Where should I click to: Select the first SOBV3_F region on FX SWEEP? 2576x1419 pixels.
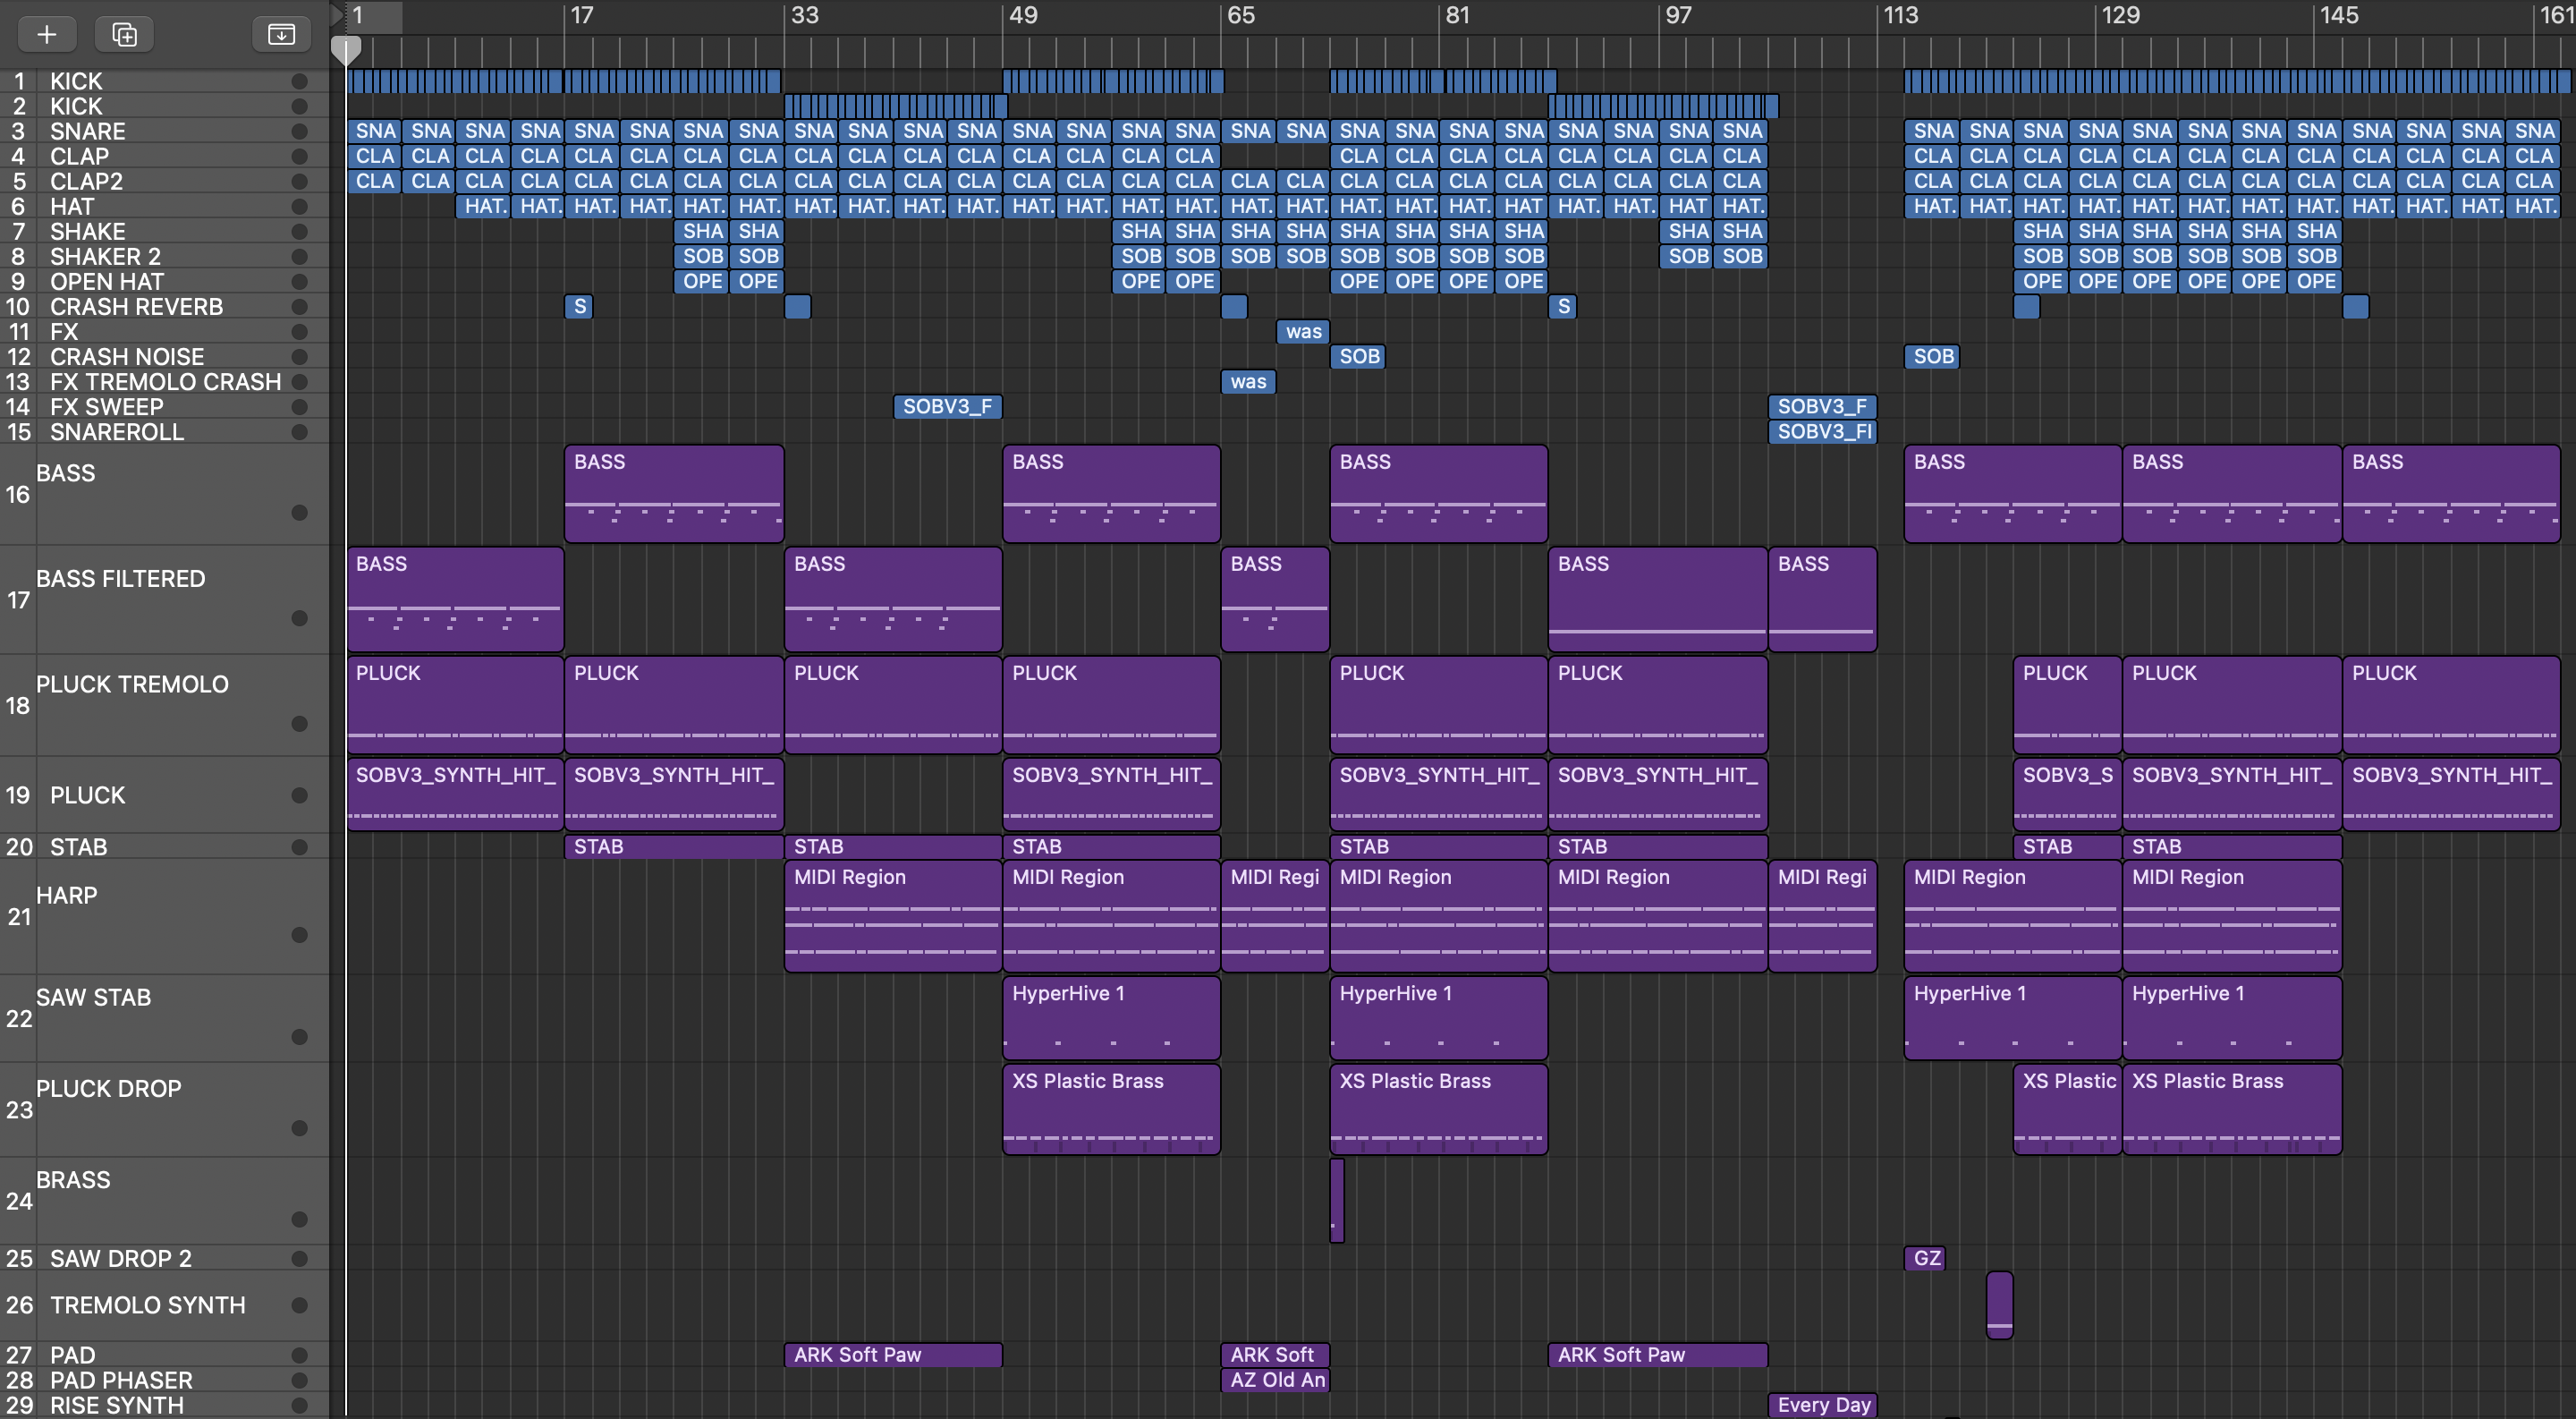947,407
